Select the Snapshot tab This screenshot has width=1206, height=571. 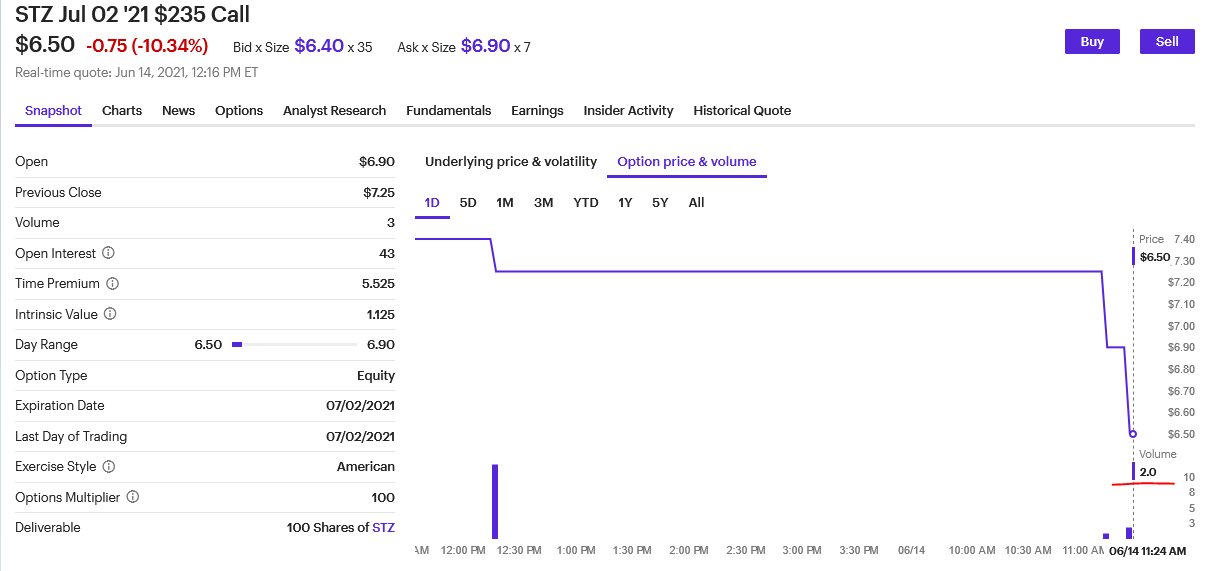[53, 111]
